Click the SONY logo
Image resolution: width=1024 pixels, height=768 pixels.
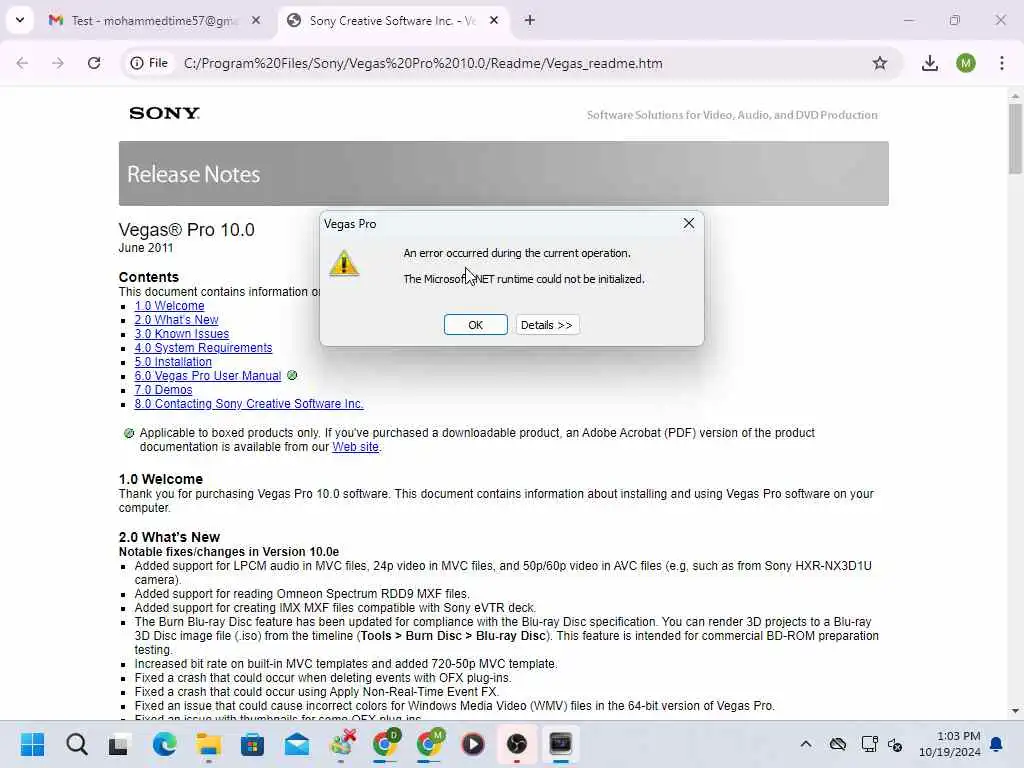tap(165, 113)
